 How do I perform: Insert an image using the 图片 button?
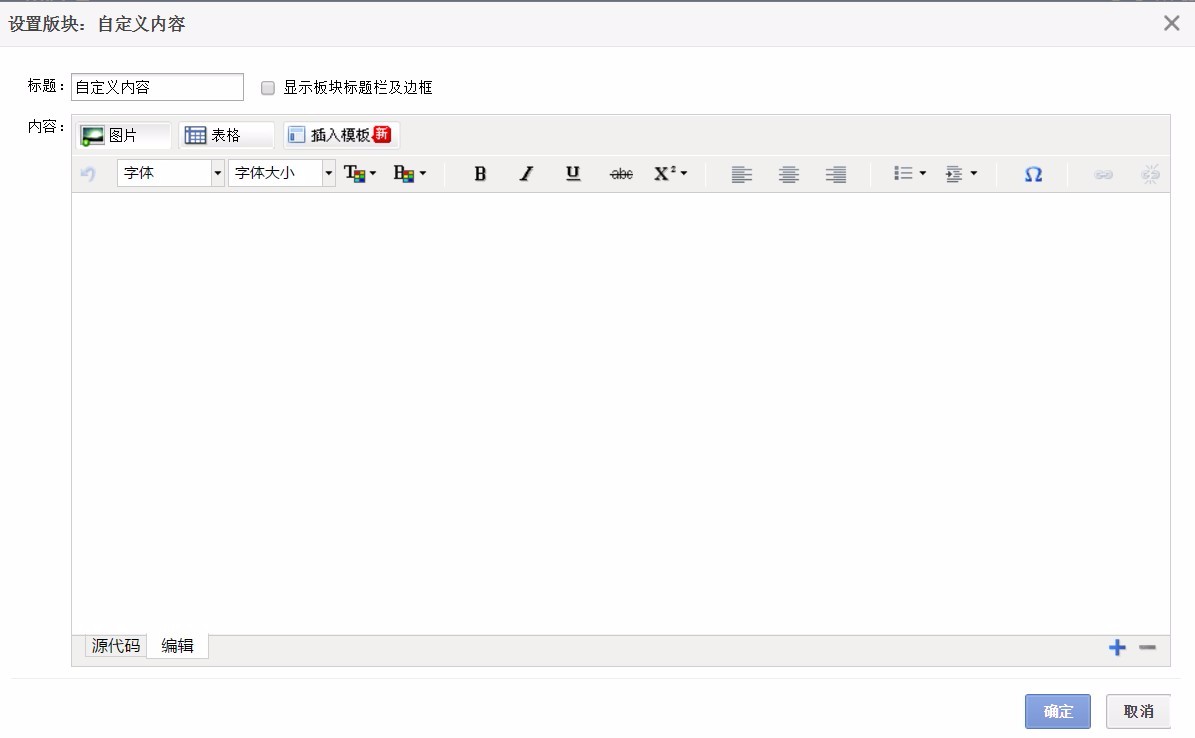click(123, 134)
